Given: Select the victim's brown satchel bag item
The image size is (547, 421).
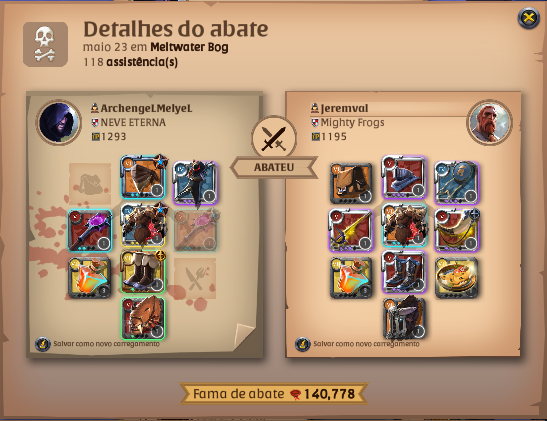Looking at the screenshot, I should (351, 183).
